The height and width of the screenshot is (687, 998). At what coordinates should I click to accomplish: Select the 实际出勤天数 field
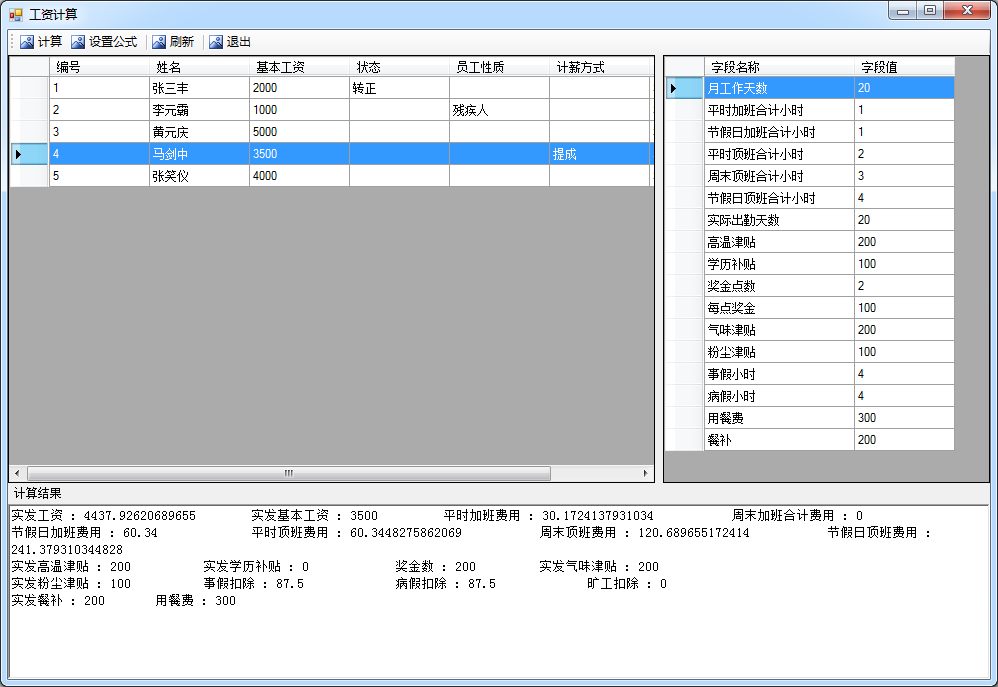click(x=779, y=220)
